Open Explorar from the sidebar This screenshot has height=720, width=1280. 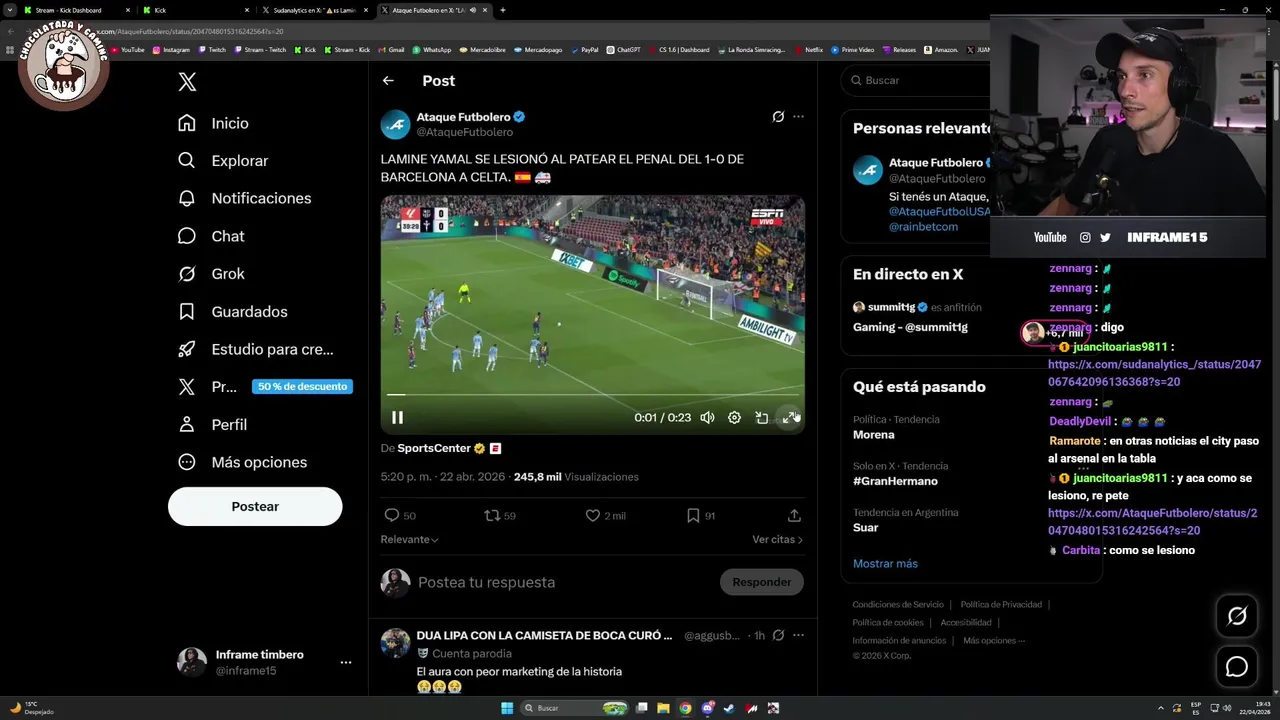click(x=223, y=161)
